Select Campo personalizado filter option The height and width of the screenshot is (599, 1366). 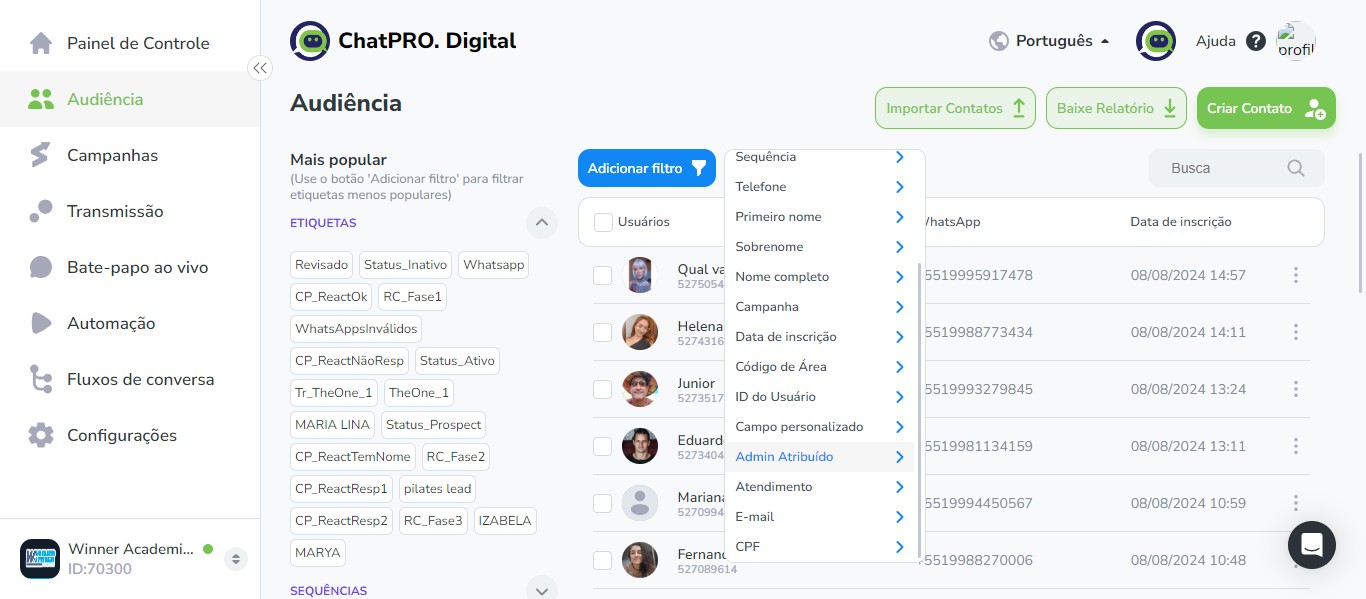click(819, 427)
